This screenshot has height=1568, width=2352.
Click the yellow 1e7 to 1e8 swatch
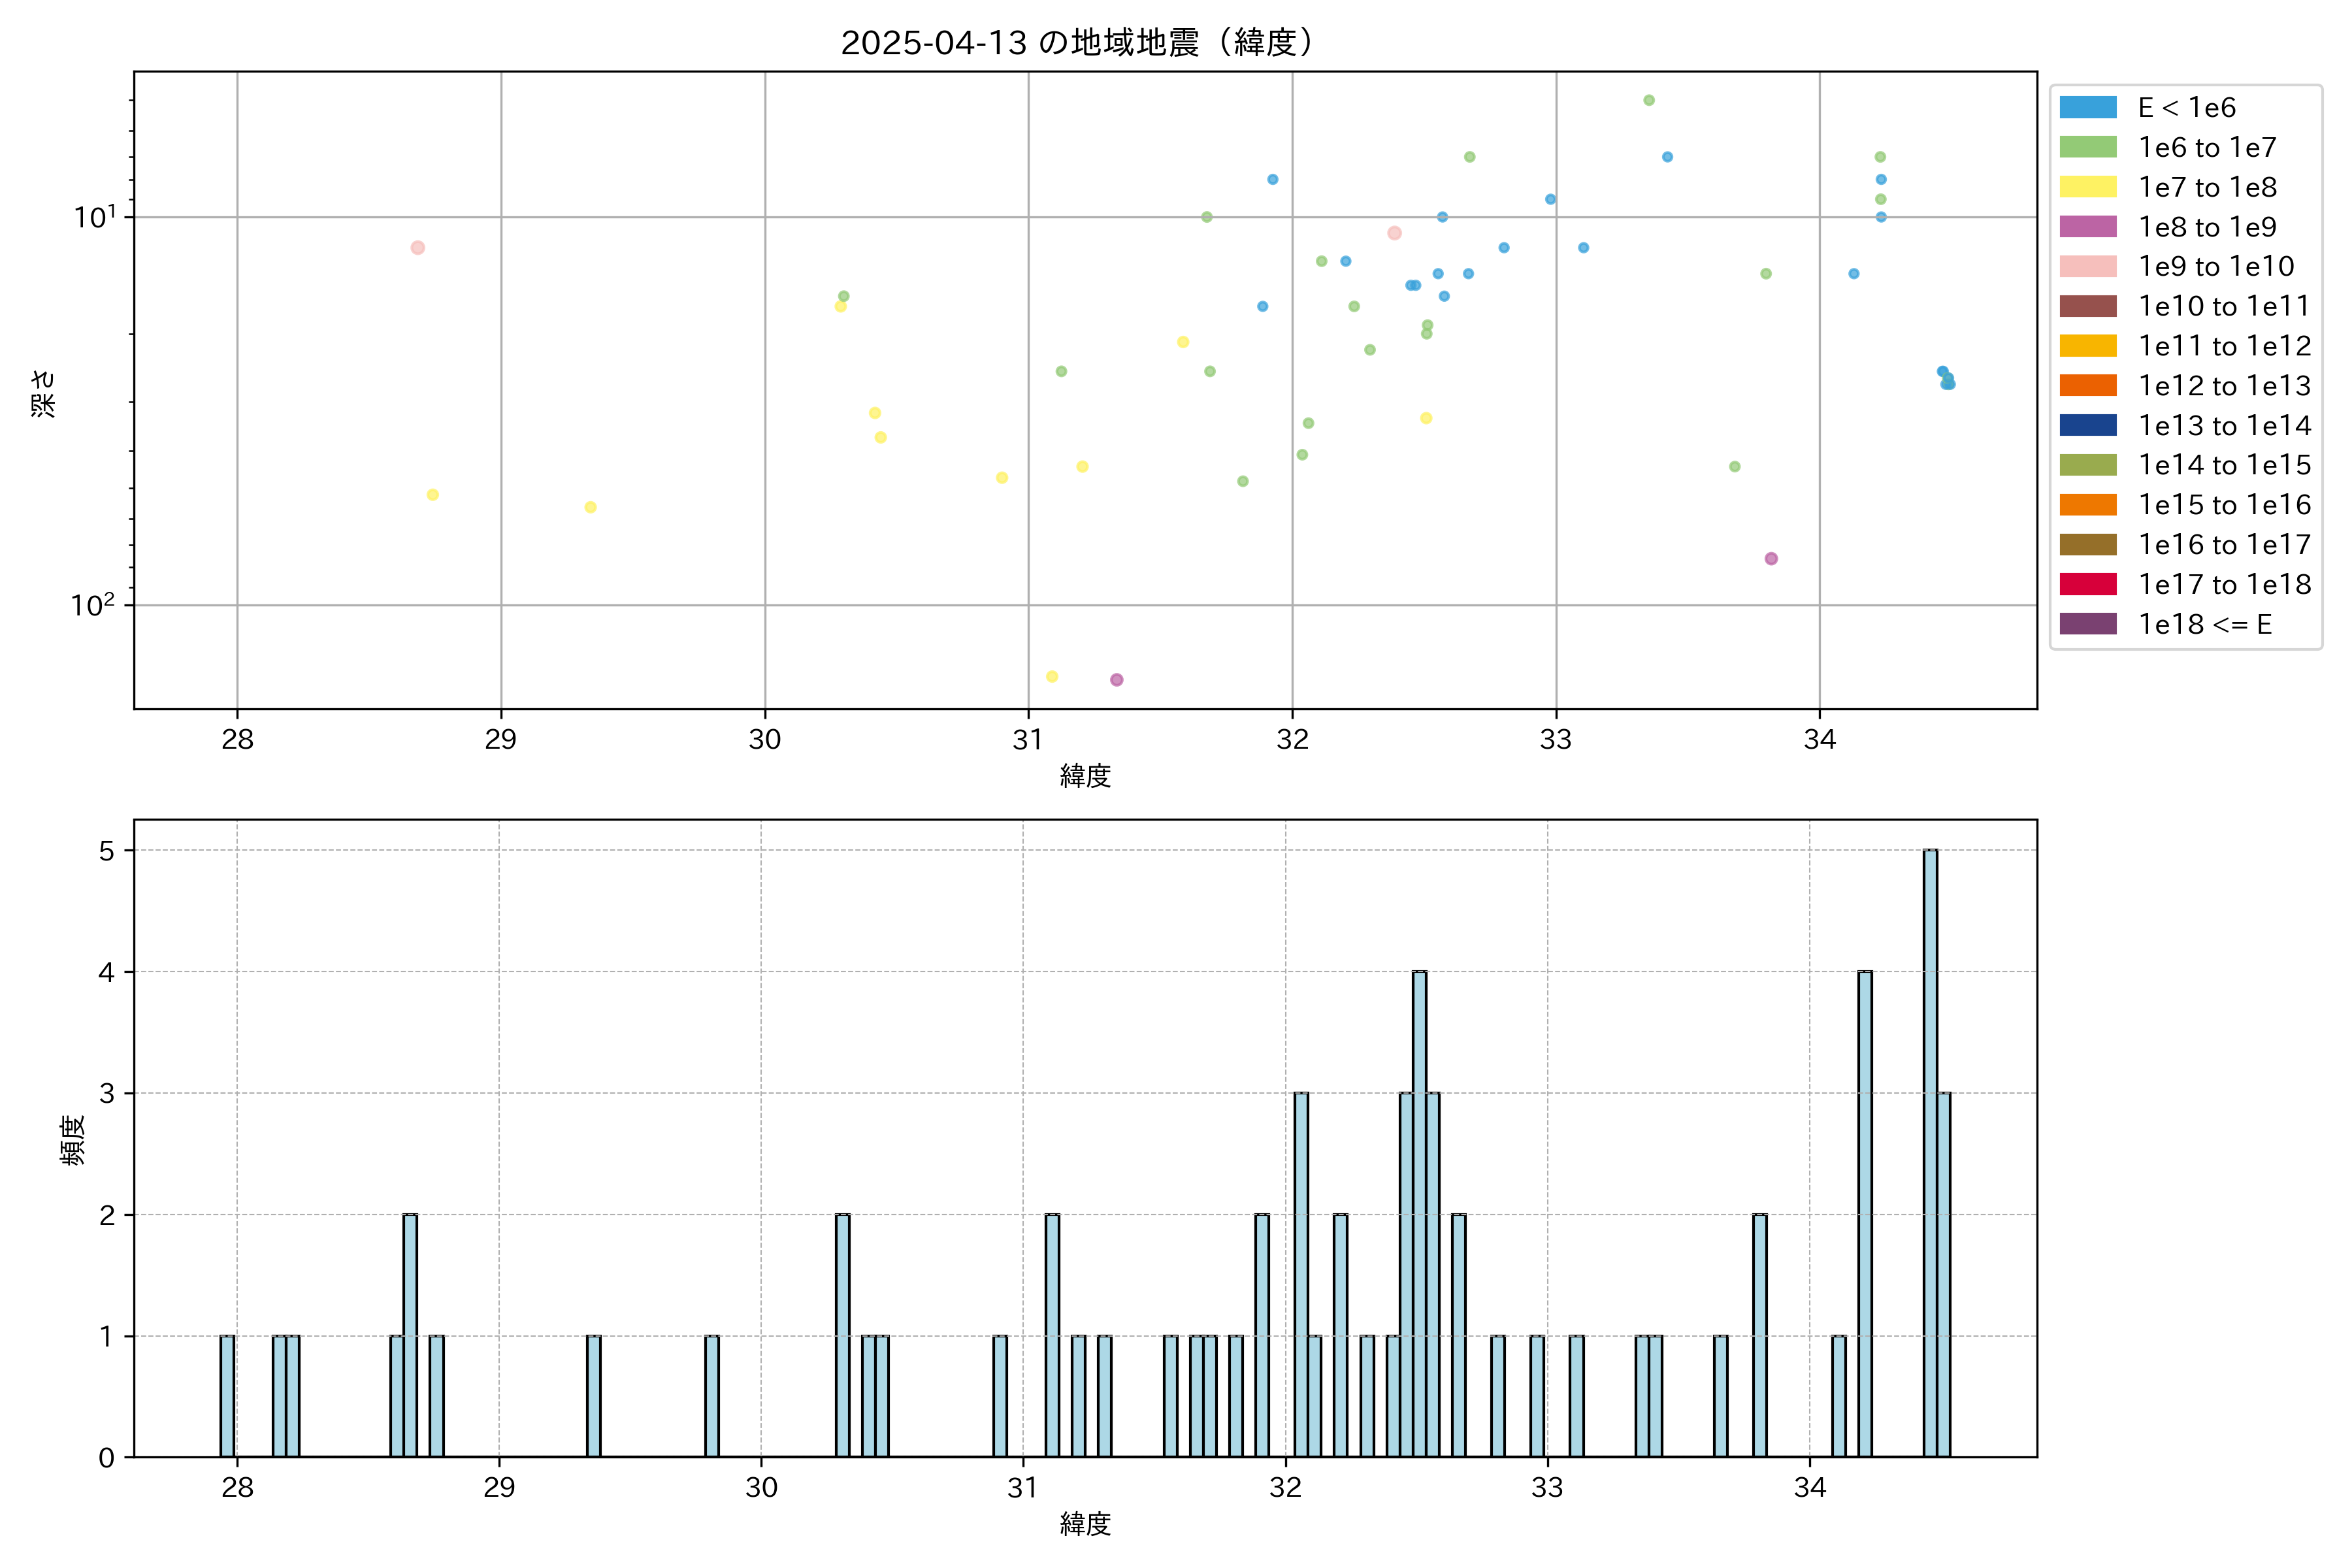[2087, 187]
